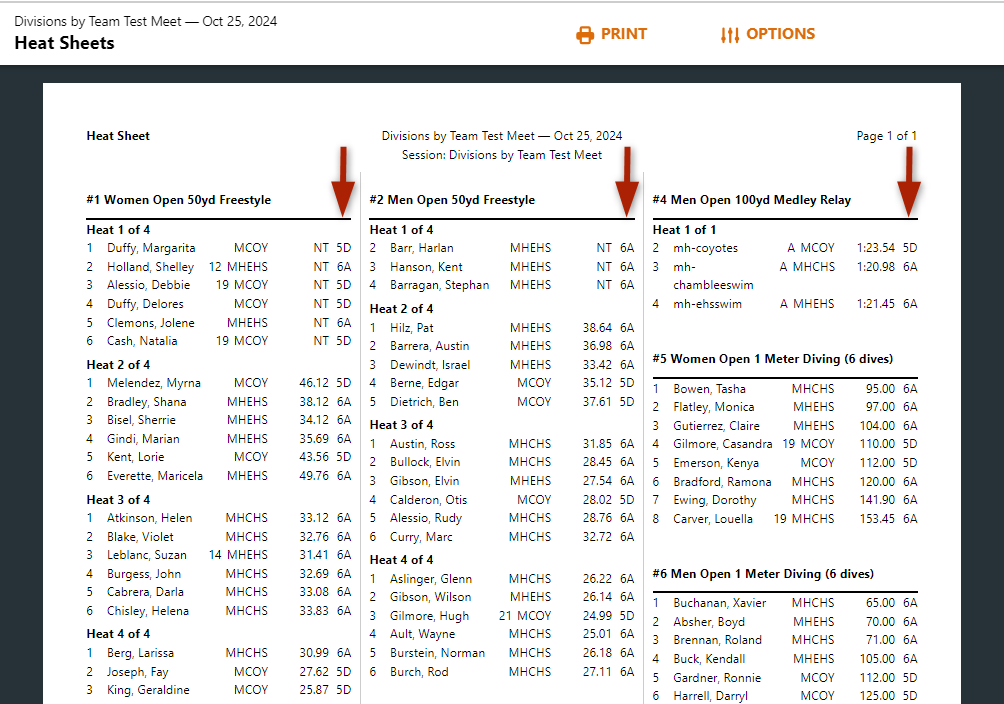Click swimmer name 'Melendez, Myrna'
Screen dimensions: 1004x704
point(154,383)
